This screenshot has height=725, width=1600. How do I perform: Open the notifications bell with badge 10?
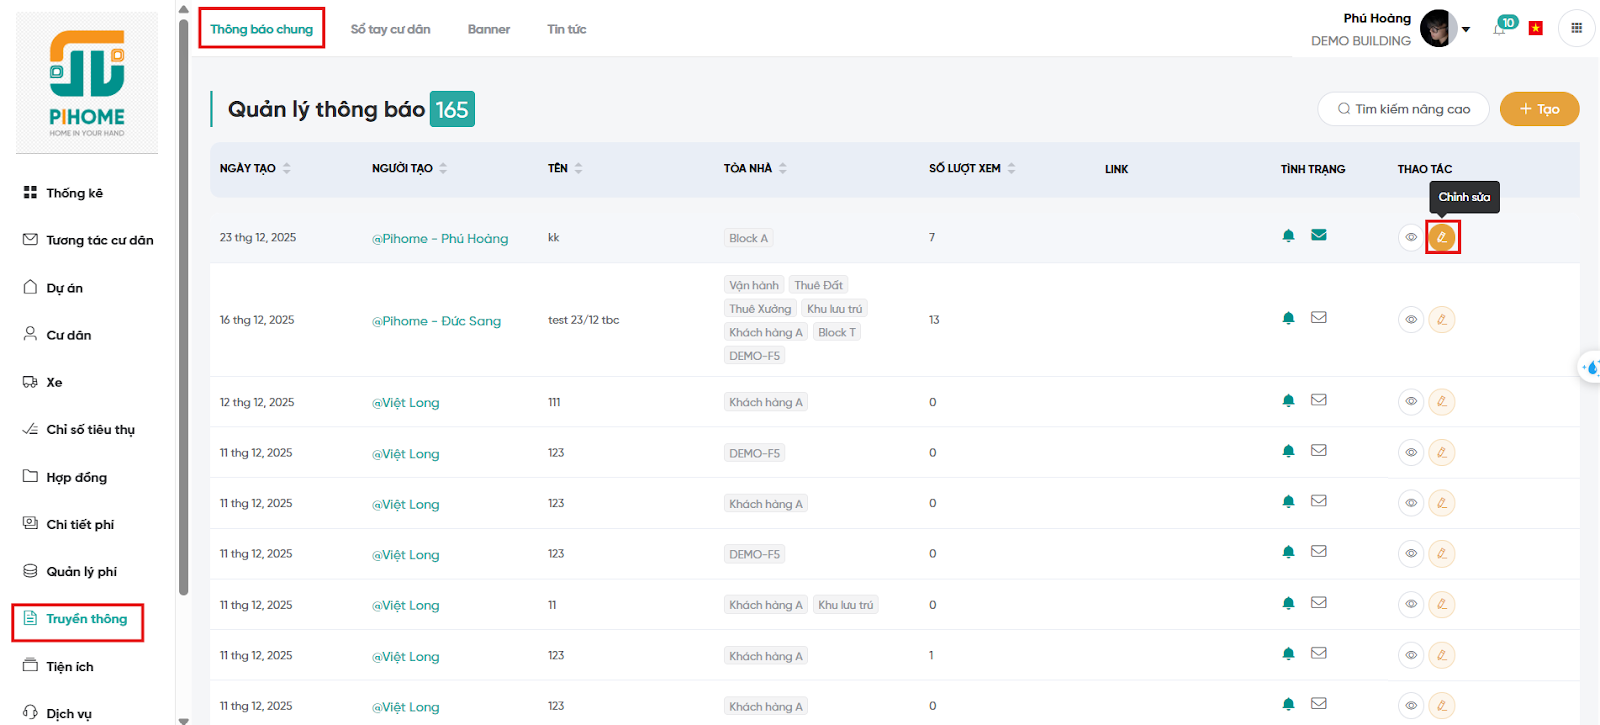coord(1501,28)
